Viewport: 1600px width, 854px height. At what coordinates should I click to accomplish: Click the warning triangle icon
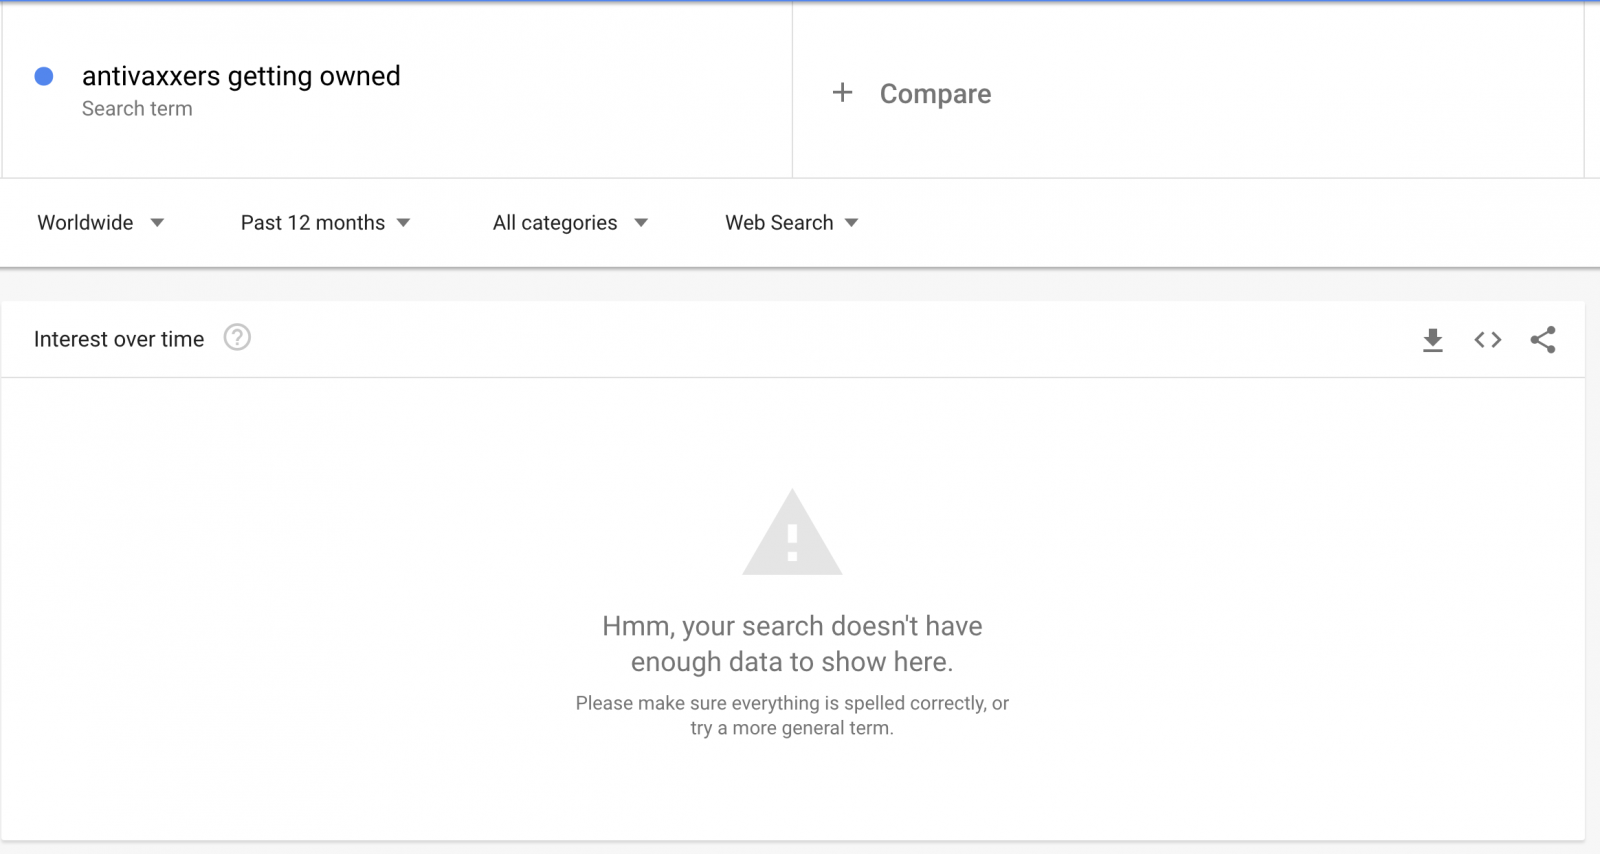(x=792, y=532)
